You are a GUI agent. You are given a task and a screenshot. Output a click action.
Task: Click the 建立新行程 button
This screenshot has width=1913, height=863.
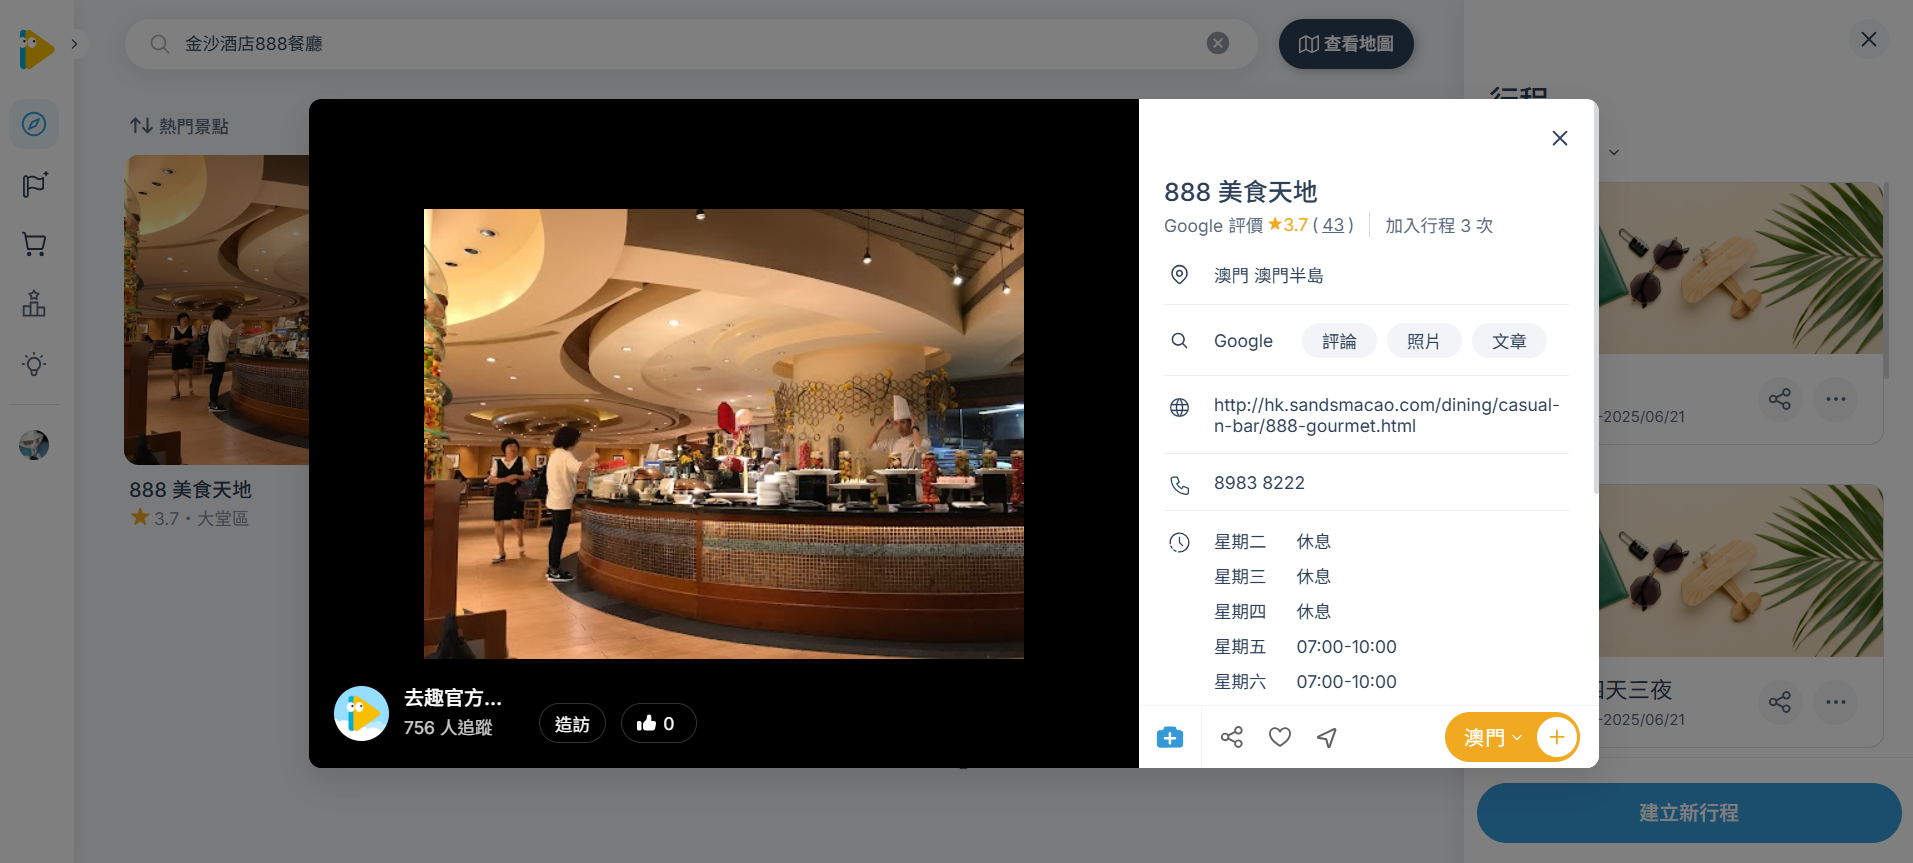(x=1689, y=813)
